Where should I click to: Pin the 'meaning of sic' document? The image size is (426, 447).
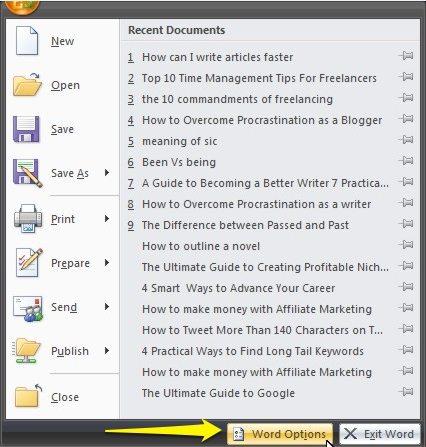pos(406,140)
